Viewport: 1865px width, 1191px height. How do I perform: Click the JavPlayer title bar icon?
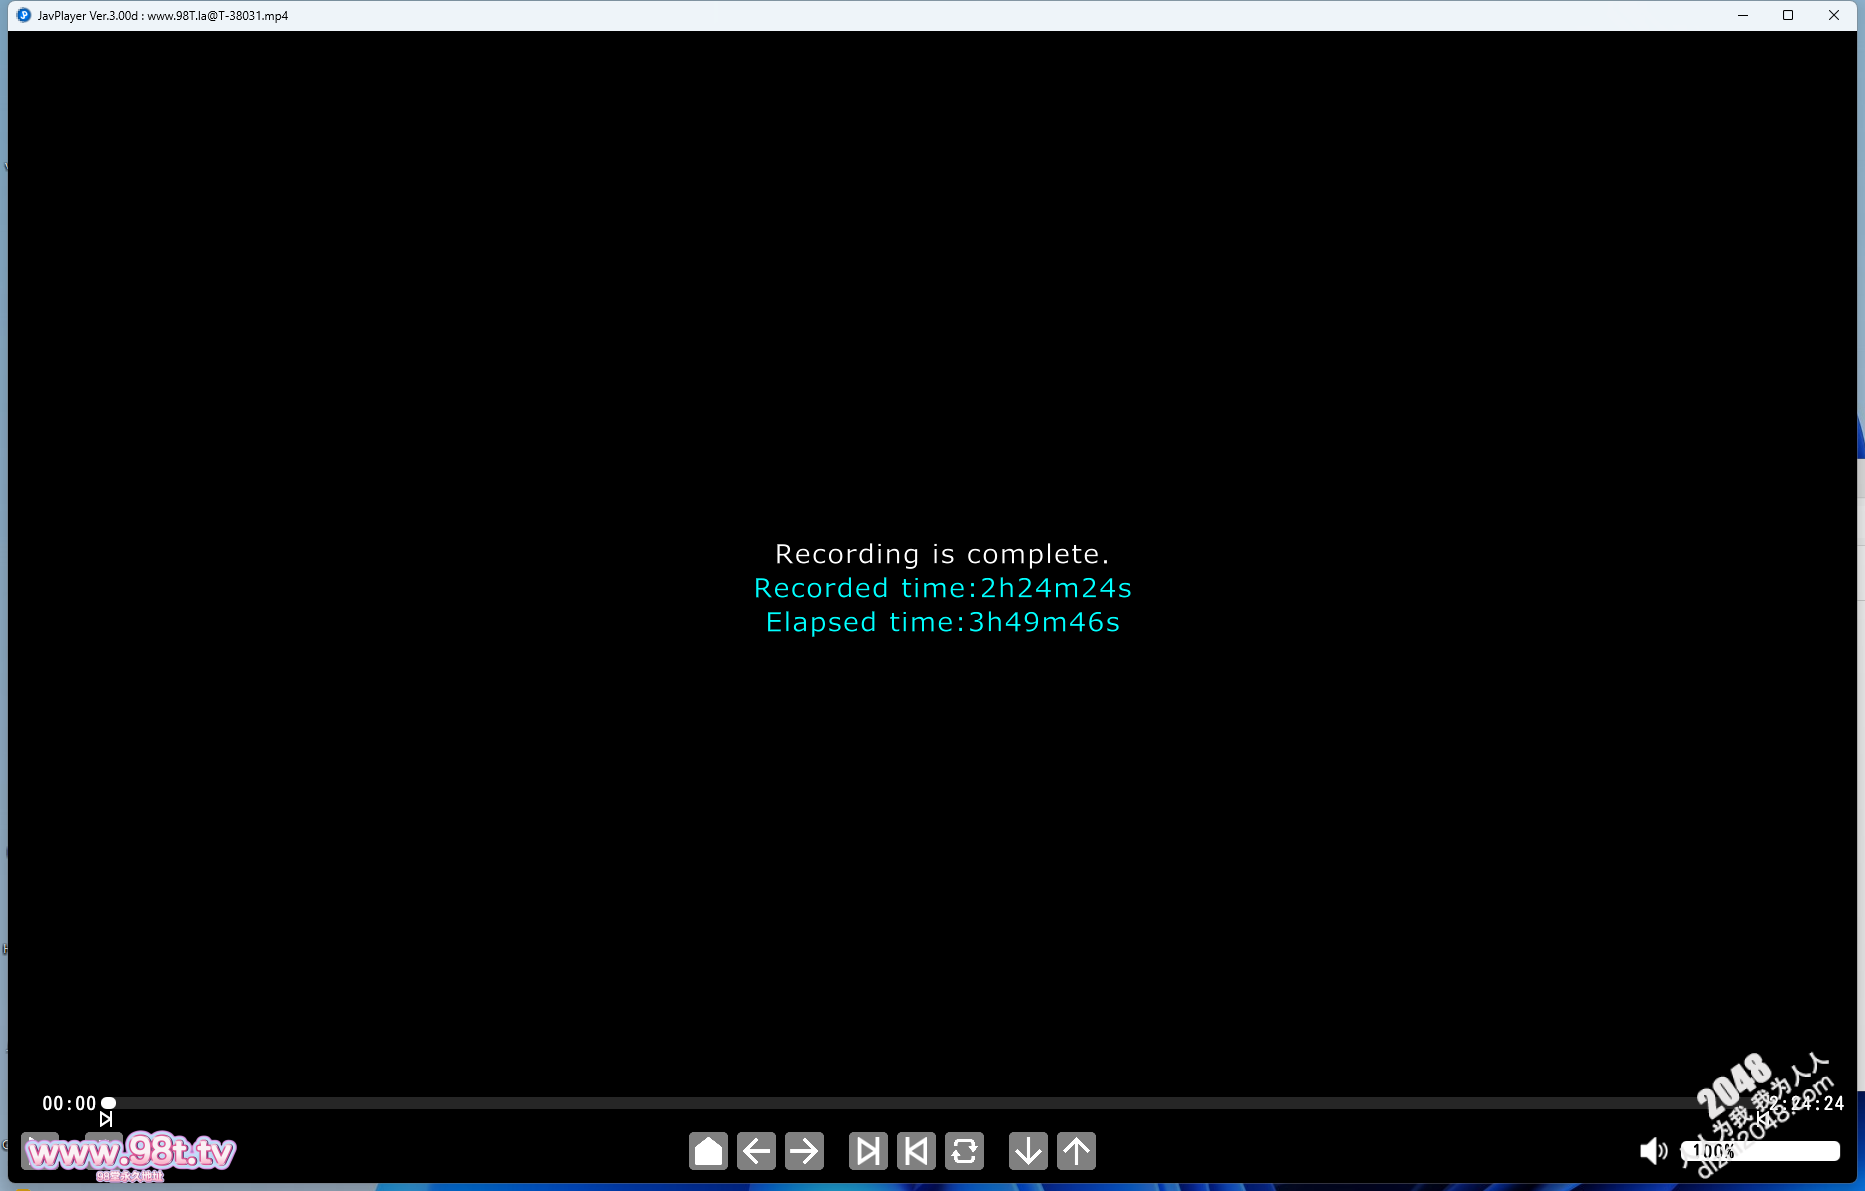(24, 15)
